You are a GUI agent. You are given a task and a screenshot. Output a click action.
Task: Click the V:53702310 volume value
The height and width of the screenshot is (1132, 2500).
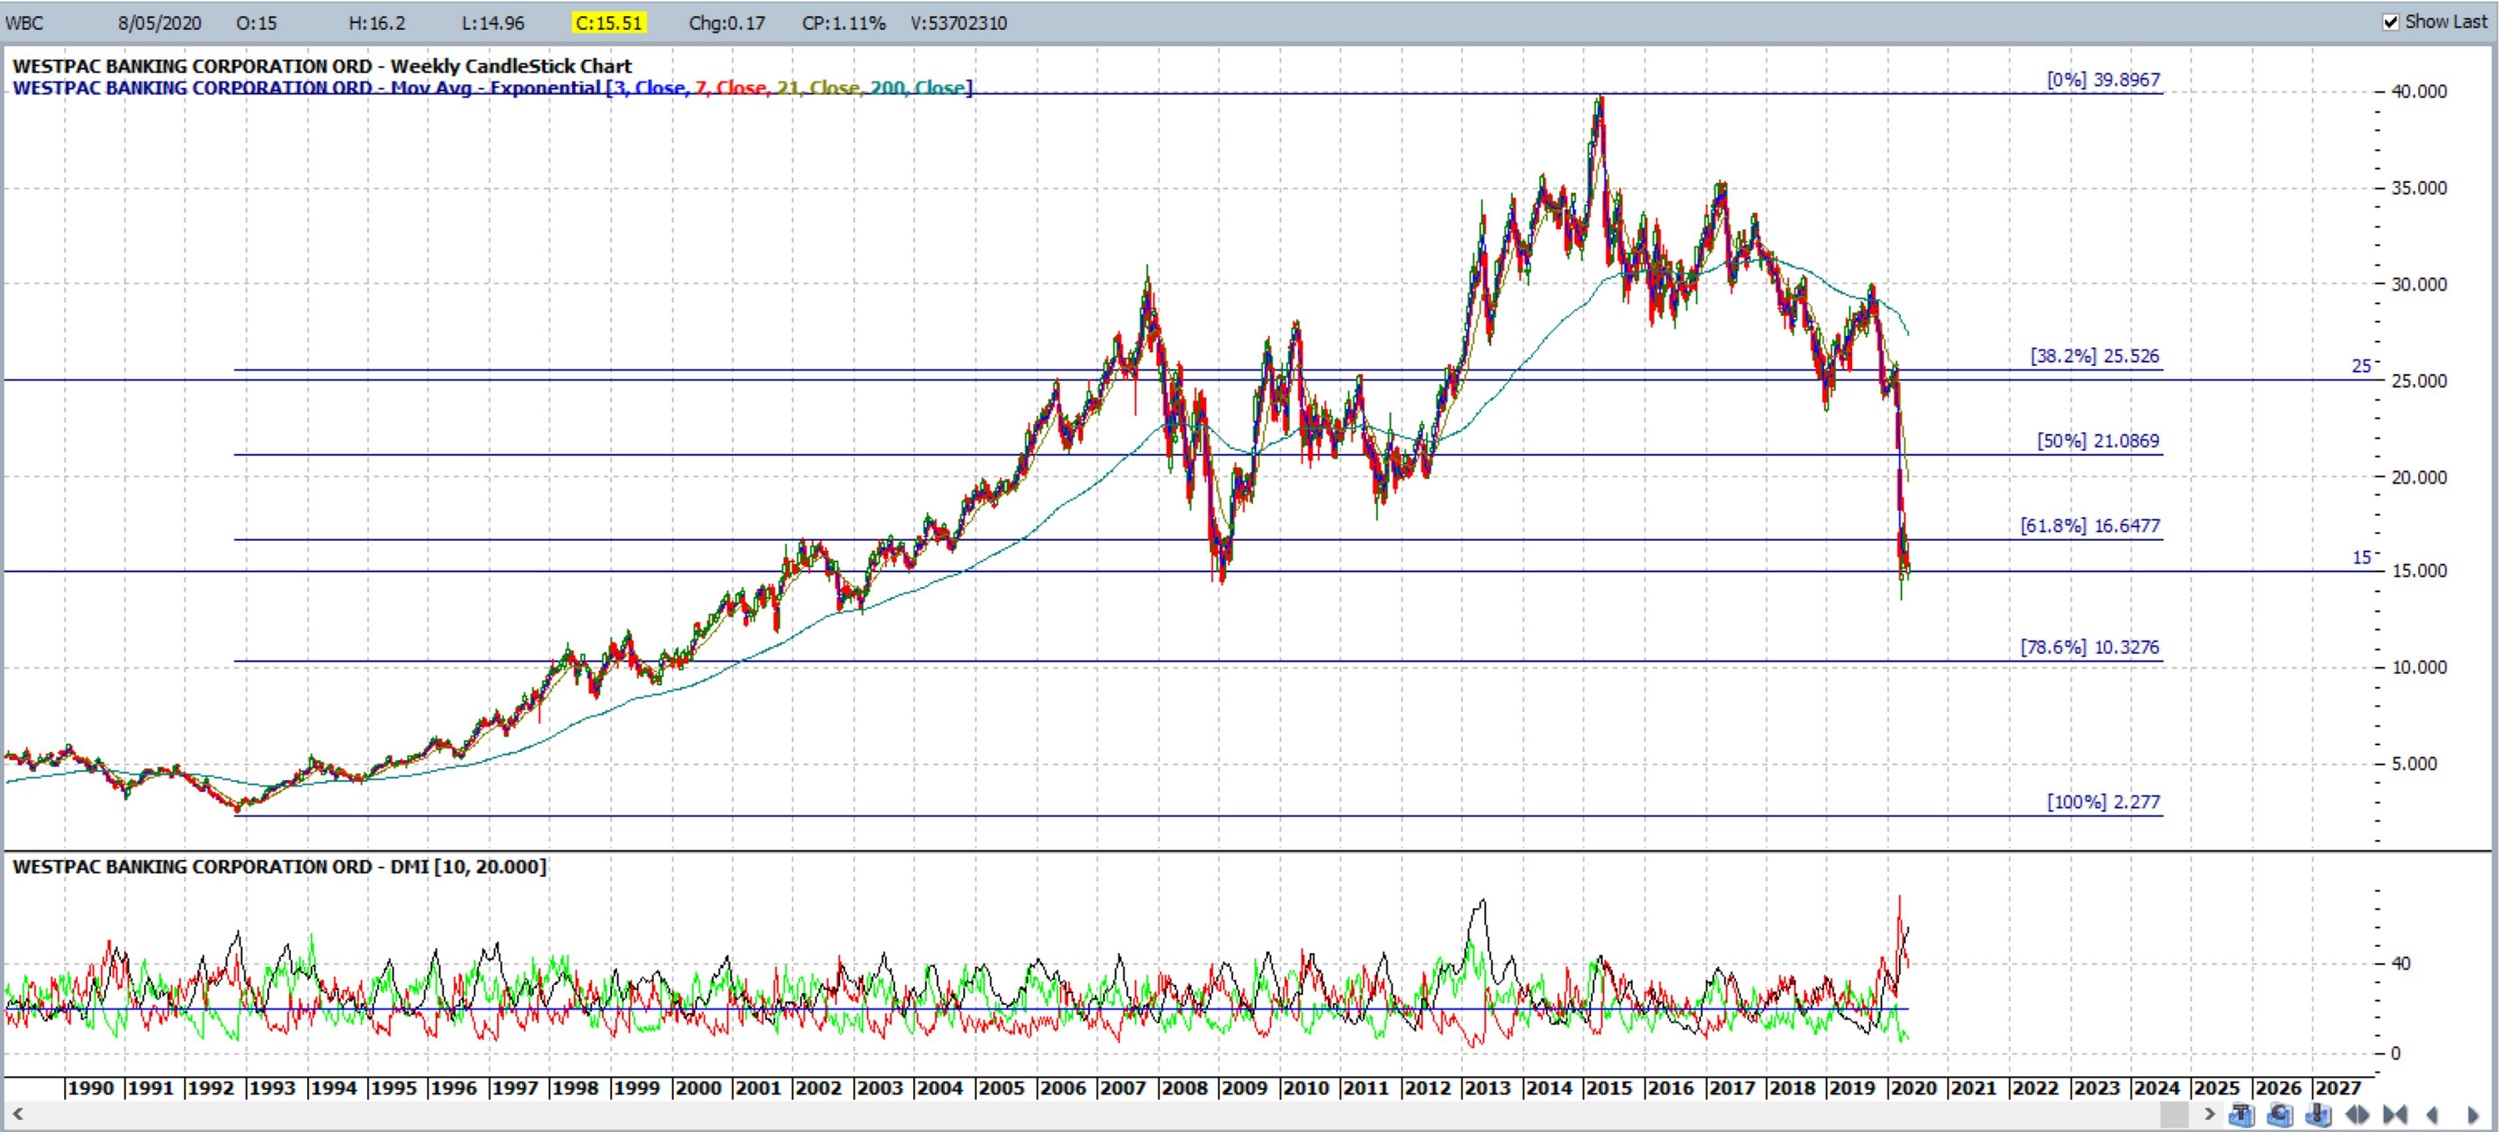958,23
